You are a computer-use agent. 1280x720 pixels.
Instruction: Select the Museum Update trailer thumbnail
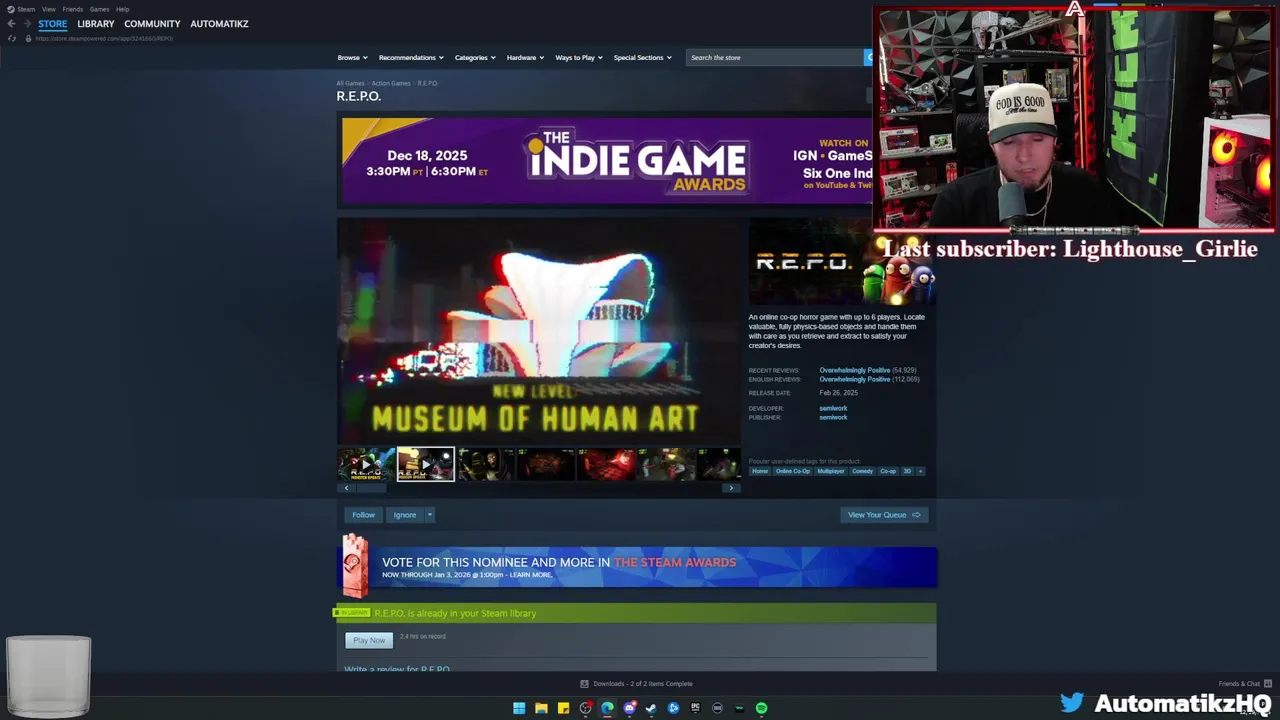tap(426, 464)
